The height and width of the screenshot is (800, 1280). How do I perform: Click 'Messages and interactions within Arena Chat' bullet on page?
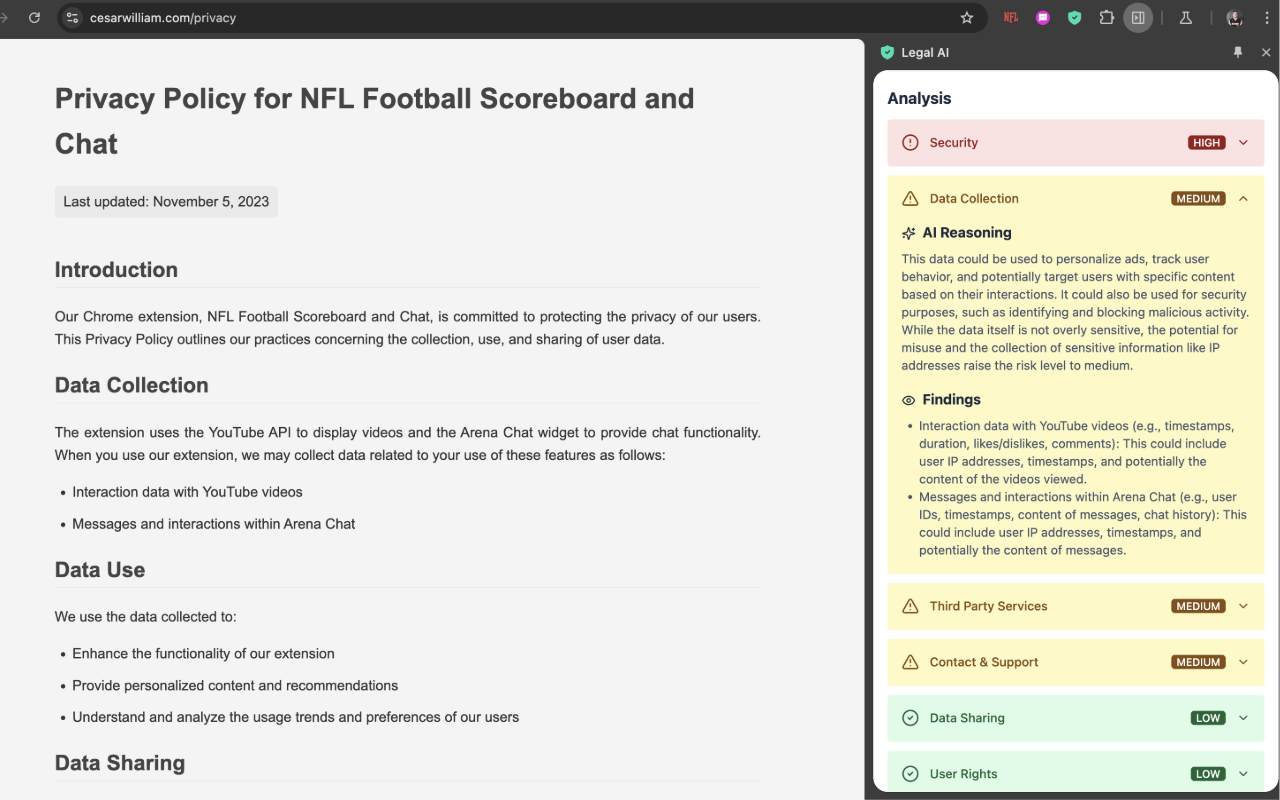(213, 524)
